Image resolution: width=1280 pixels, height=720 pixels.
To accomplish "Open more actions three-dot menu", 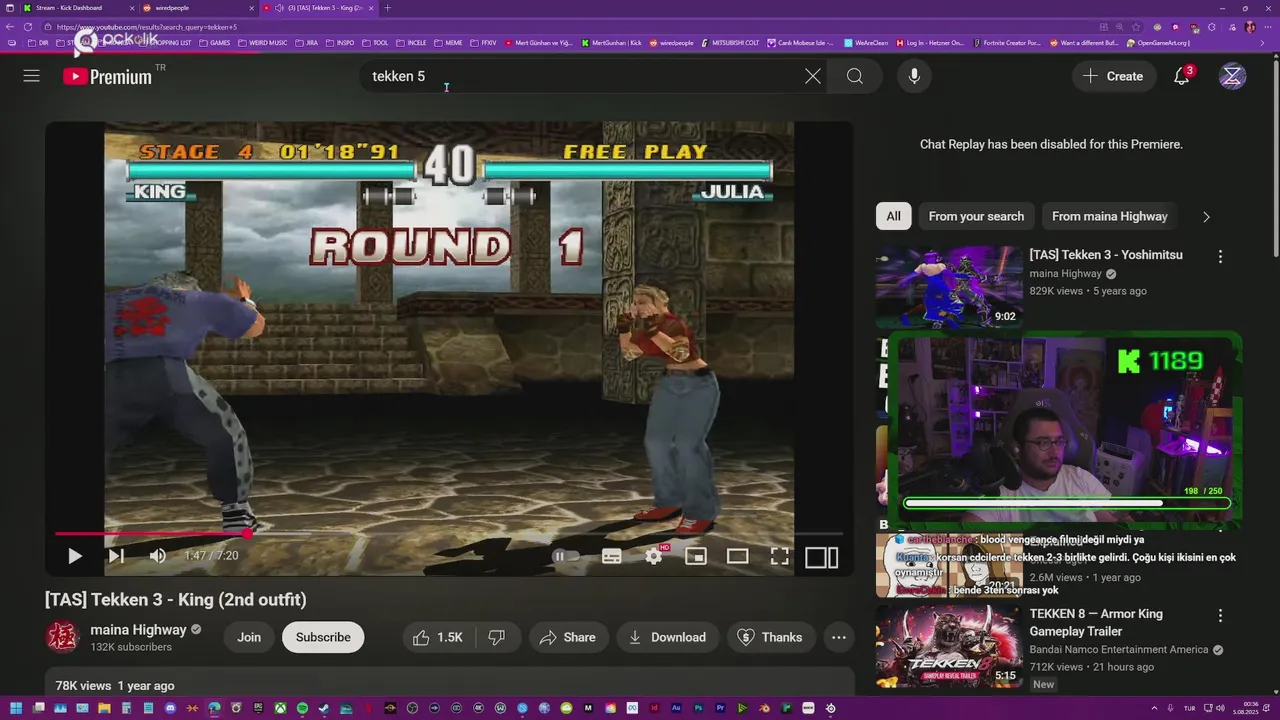I will click(839, 637).
